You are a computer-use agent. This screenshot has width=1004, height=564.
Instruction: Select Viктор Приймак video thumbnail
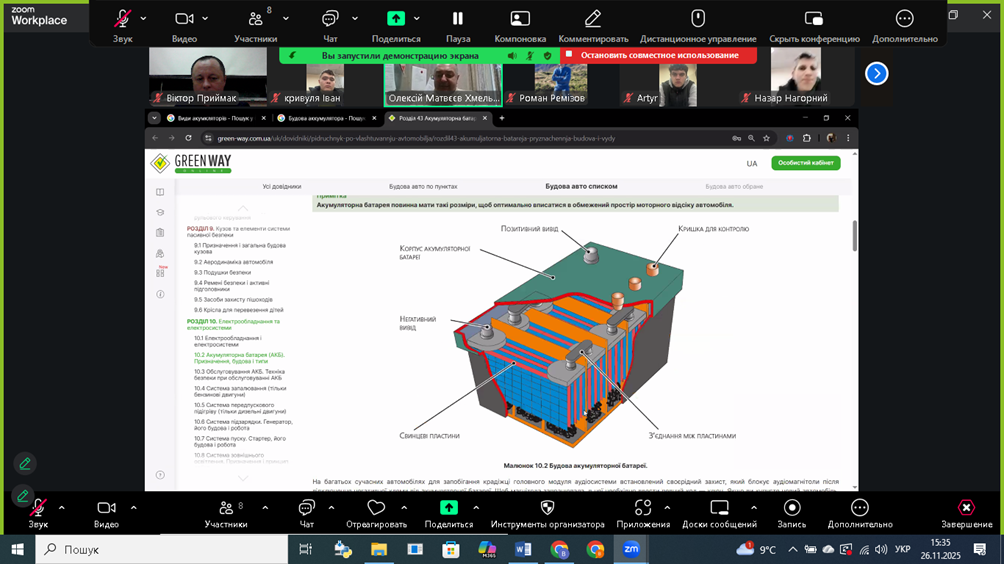coord(207,75)
